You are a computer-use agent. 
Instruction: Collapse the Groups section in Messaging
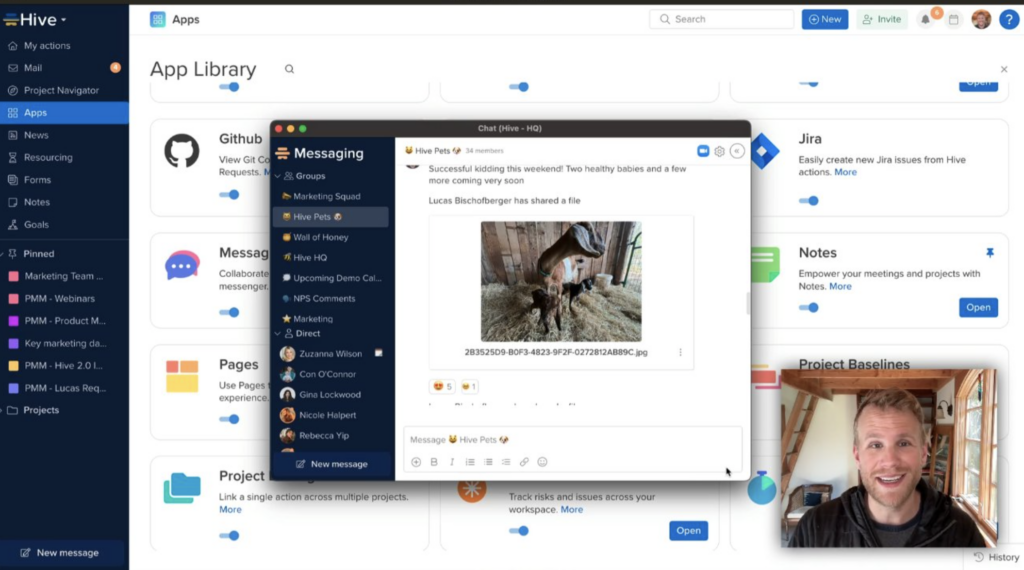[278, 176]
